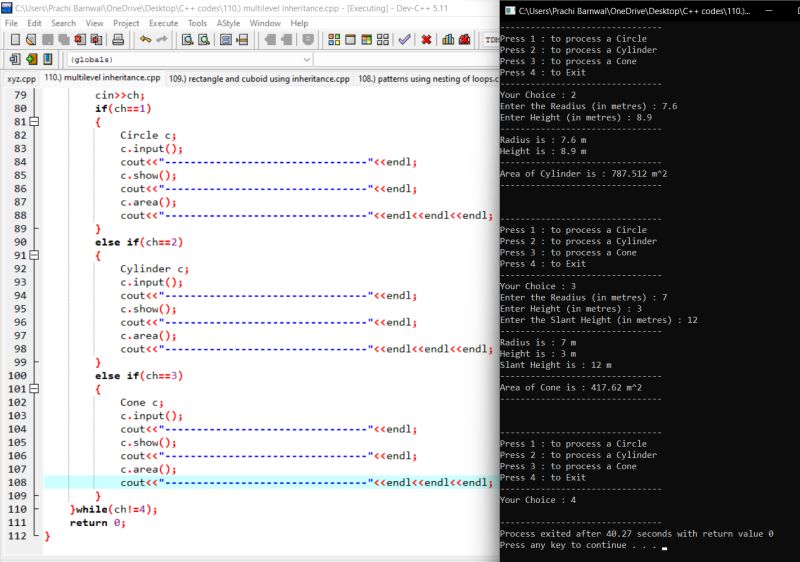Click the Go to Line toolbar icon

(242, 40)
